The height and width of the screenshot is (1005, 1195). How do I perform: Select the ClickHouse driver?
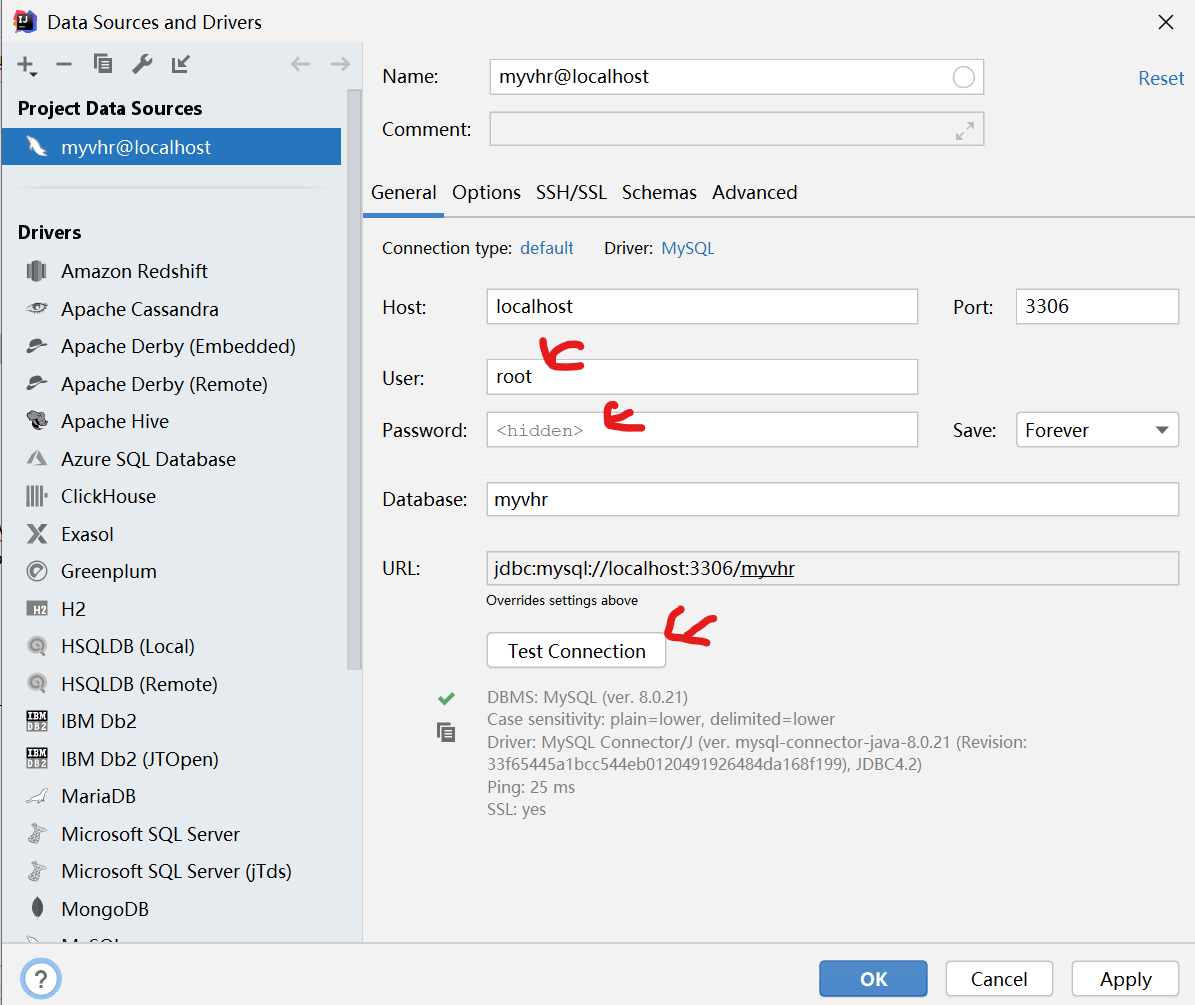(x=108, y=497)
